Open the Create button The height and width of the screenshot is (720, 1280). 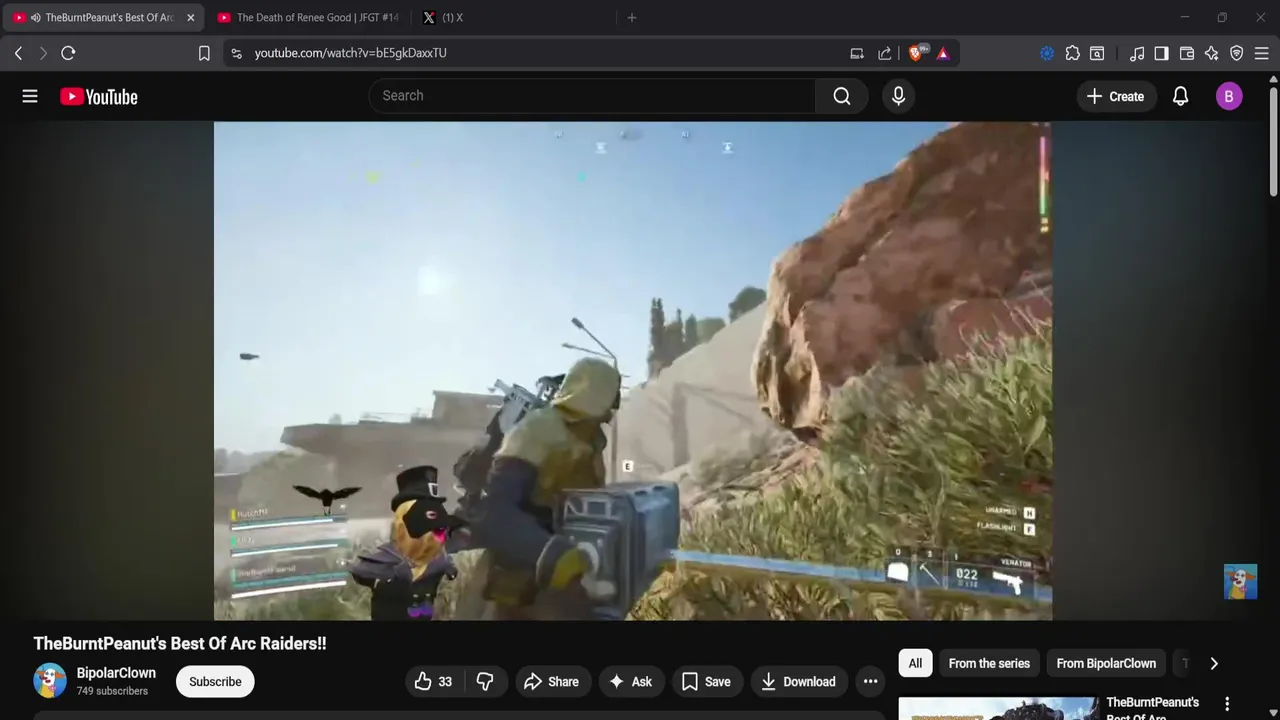point(1115,96)
